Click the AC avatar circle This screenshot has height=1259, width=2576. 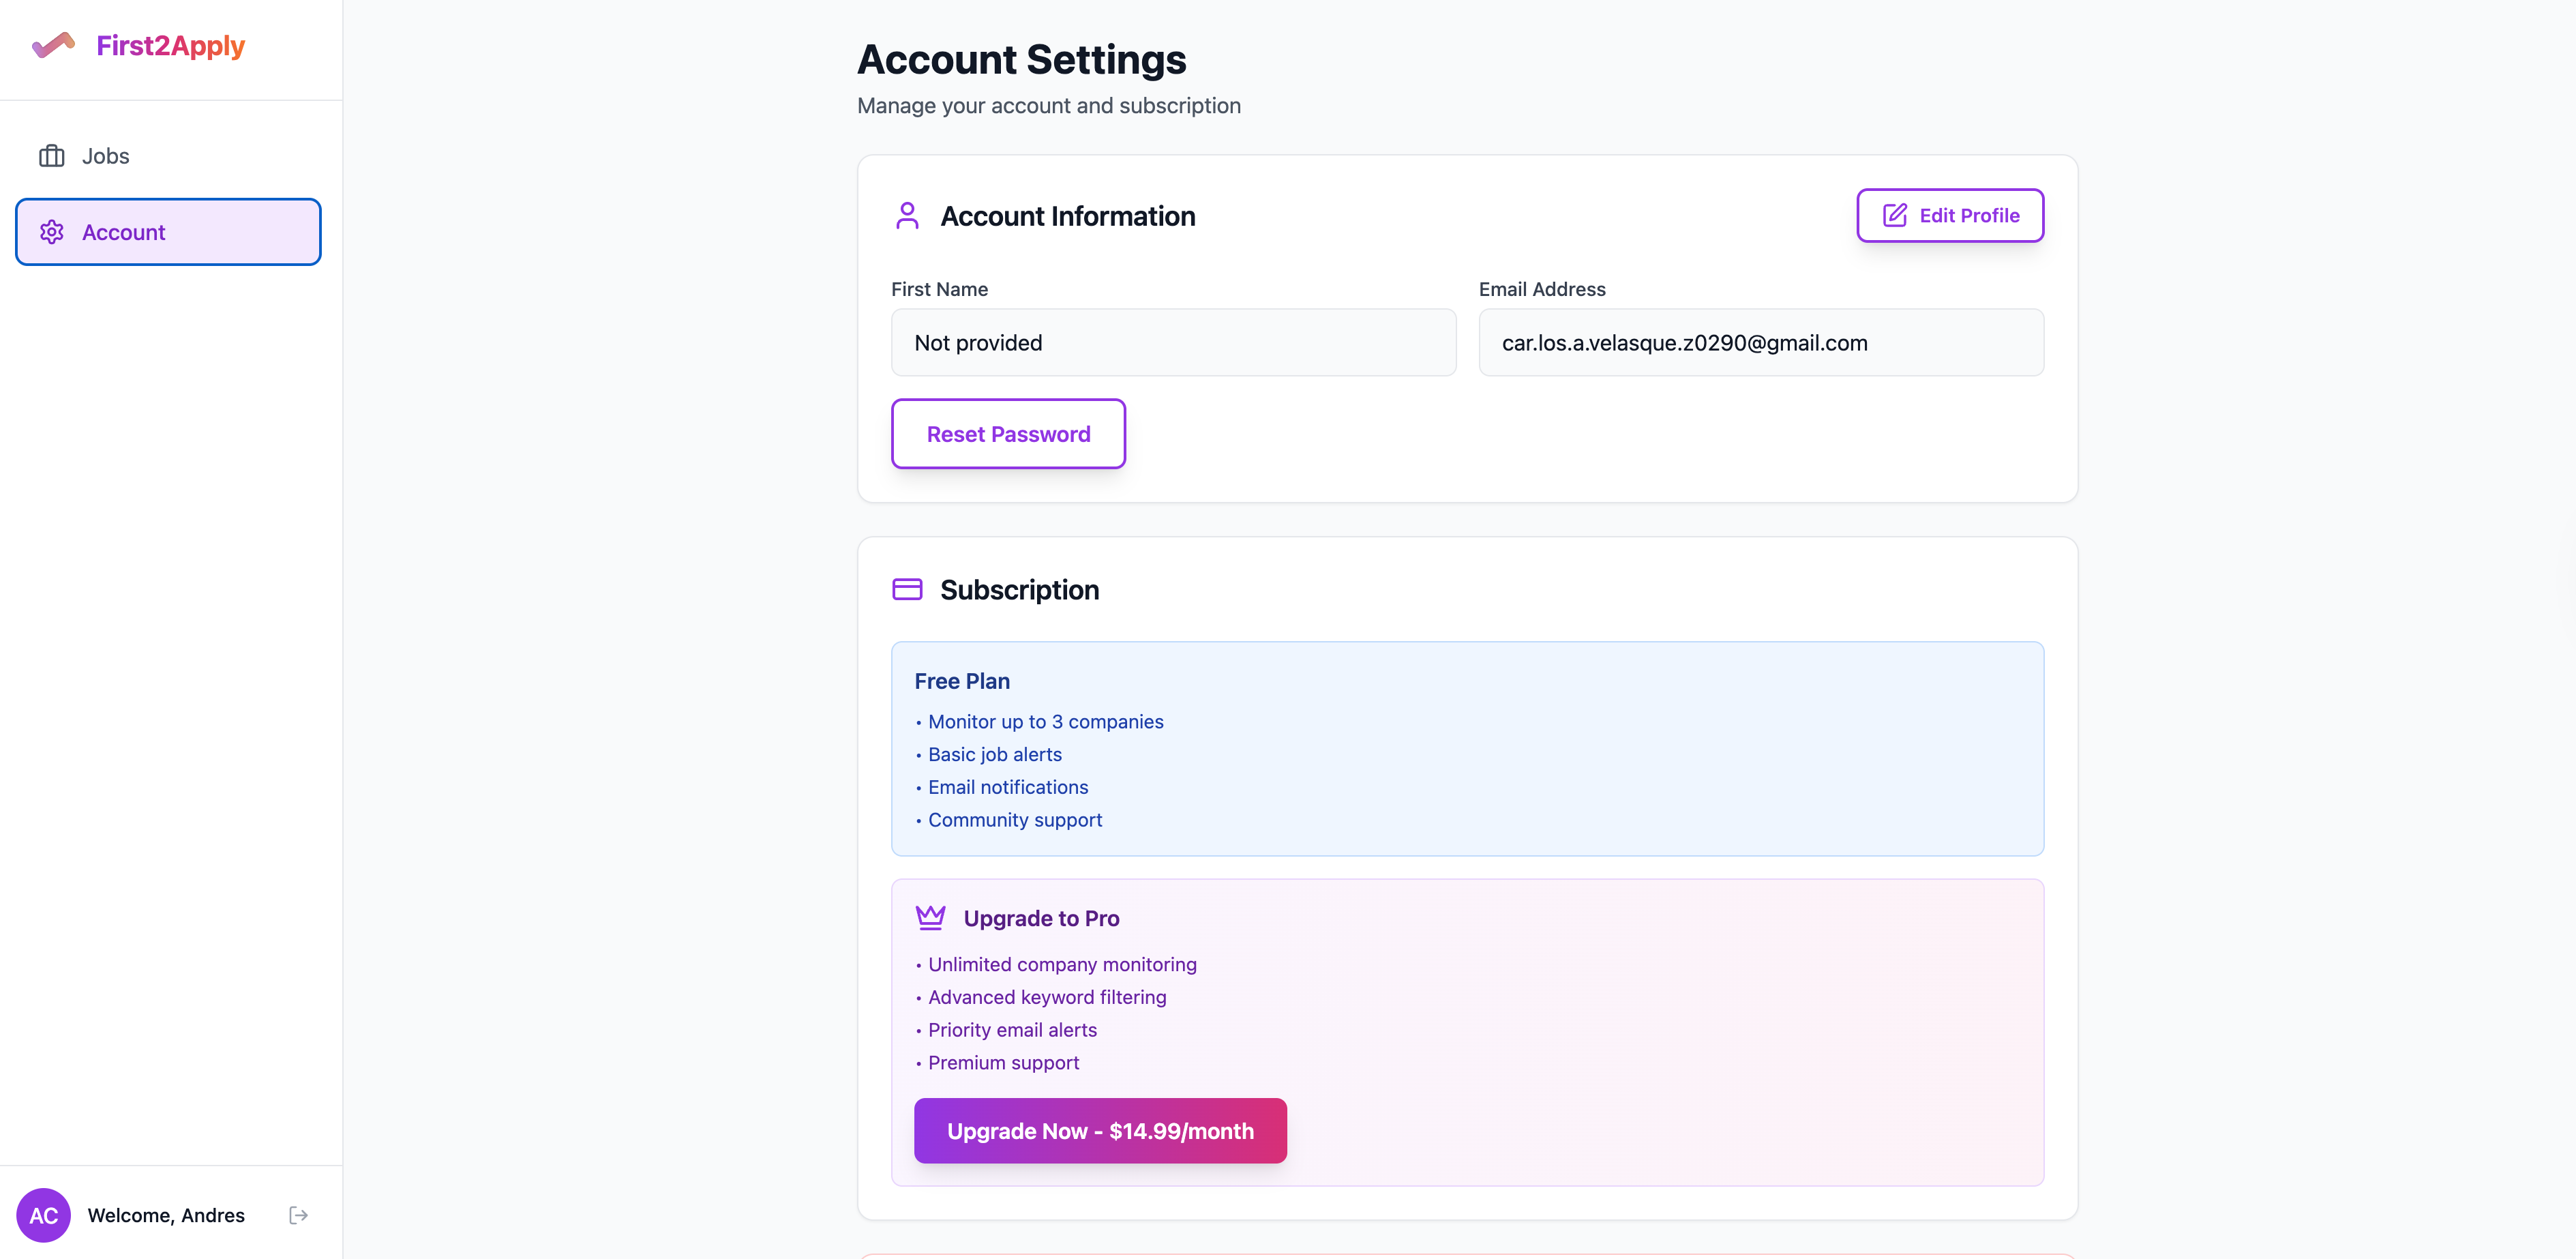pyautogui.click(x=43, y=1215)
